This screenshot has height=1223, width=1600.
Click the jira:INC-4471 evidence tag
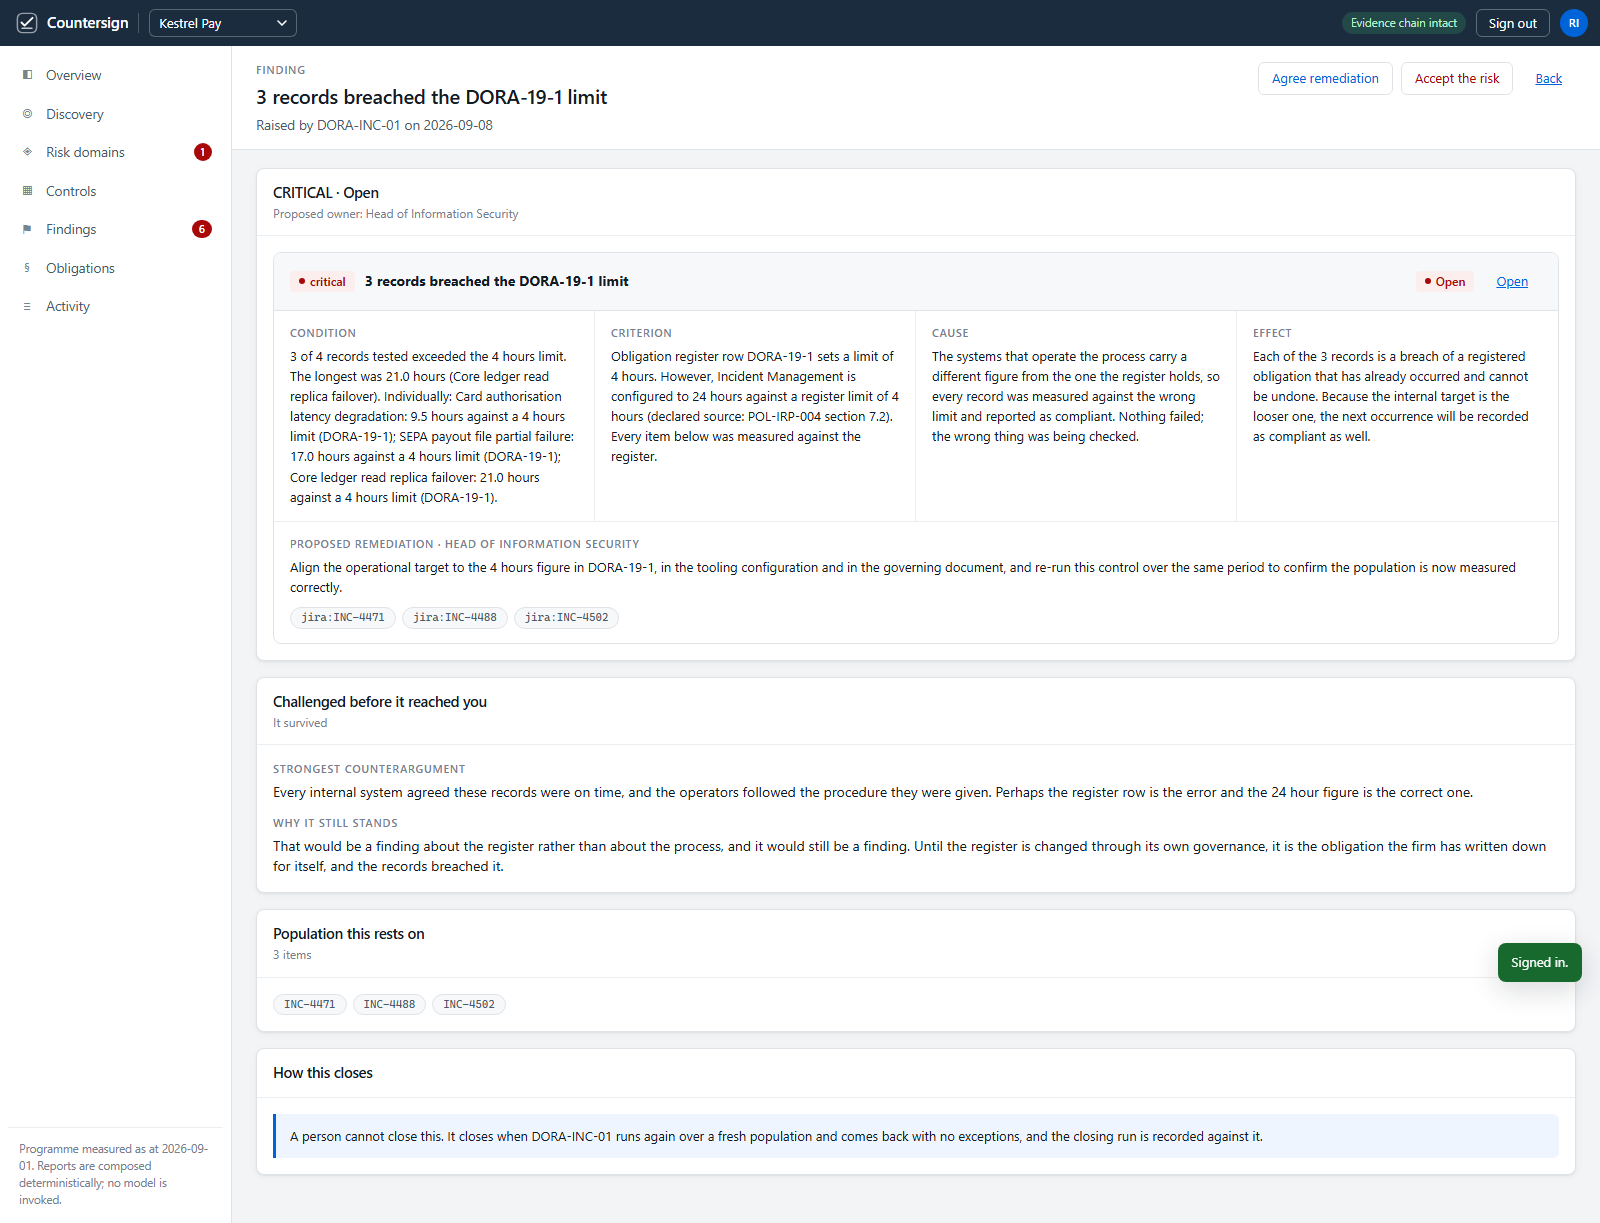343,618
